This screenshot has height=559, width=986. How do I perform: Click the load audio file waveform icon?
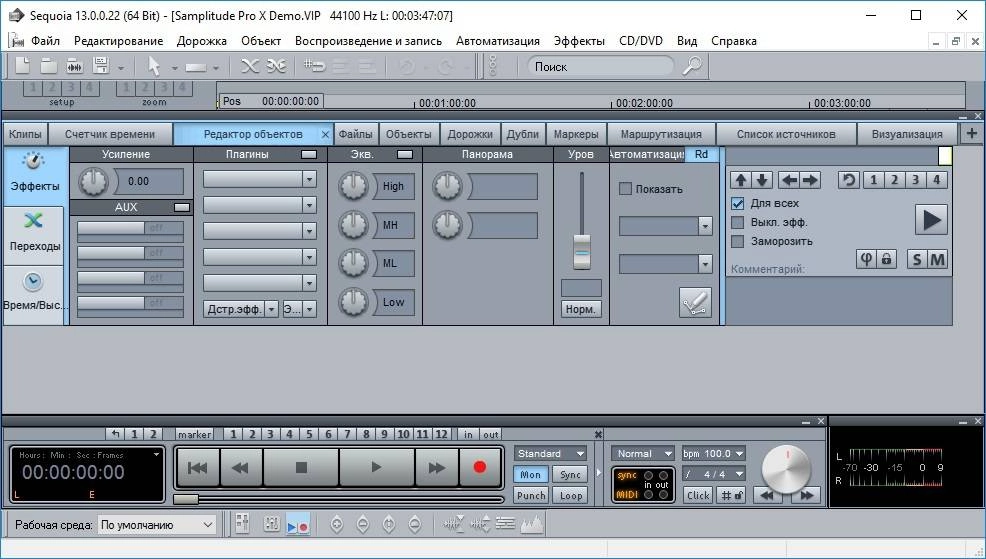pyautogui.click(x=75, y=65)
